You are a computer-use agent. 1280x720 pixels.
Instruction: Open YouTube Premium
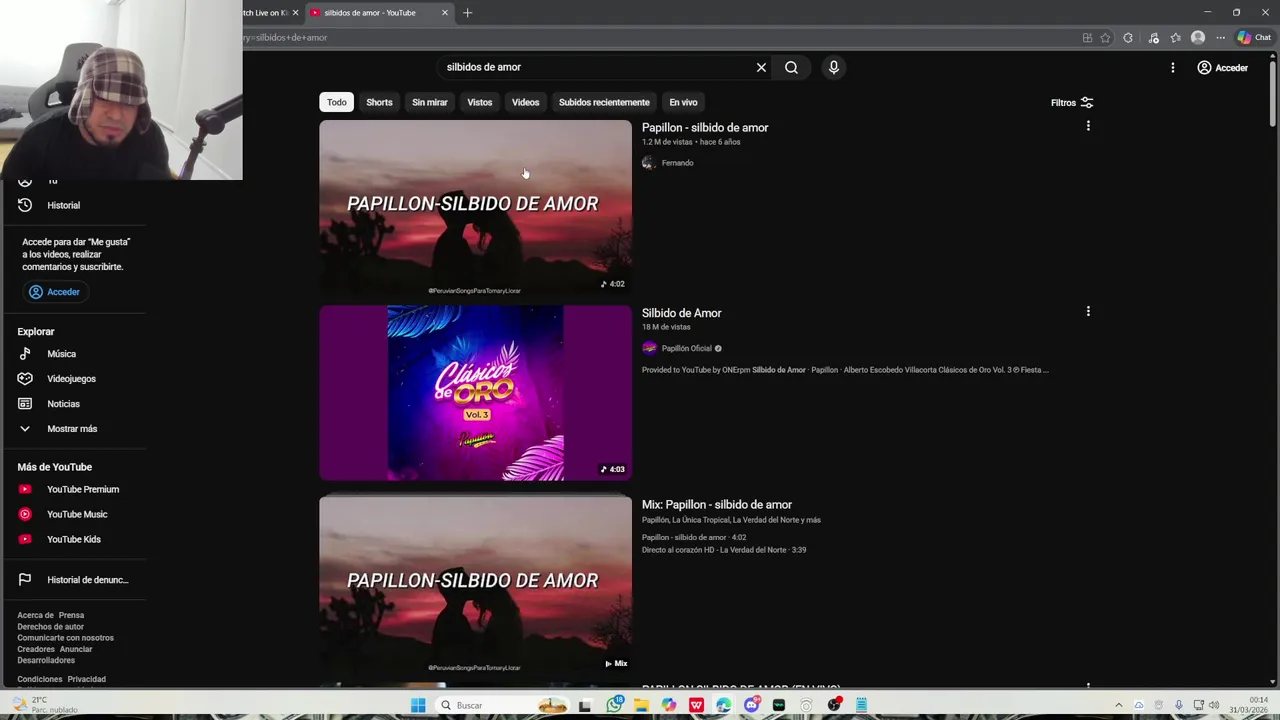[82, 489]
